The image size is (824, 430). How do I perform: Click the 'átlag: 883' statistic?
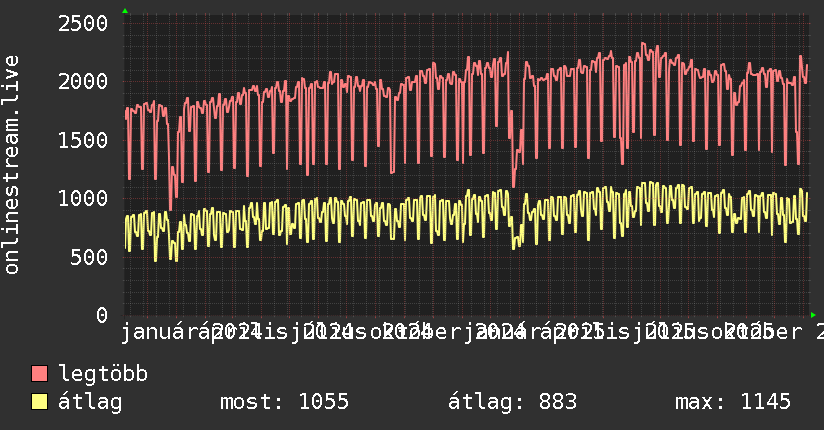click(512, 402)
